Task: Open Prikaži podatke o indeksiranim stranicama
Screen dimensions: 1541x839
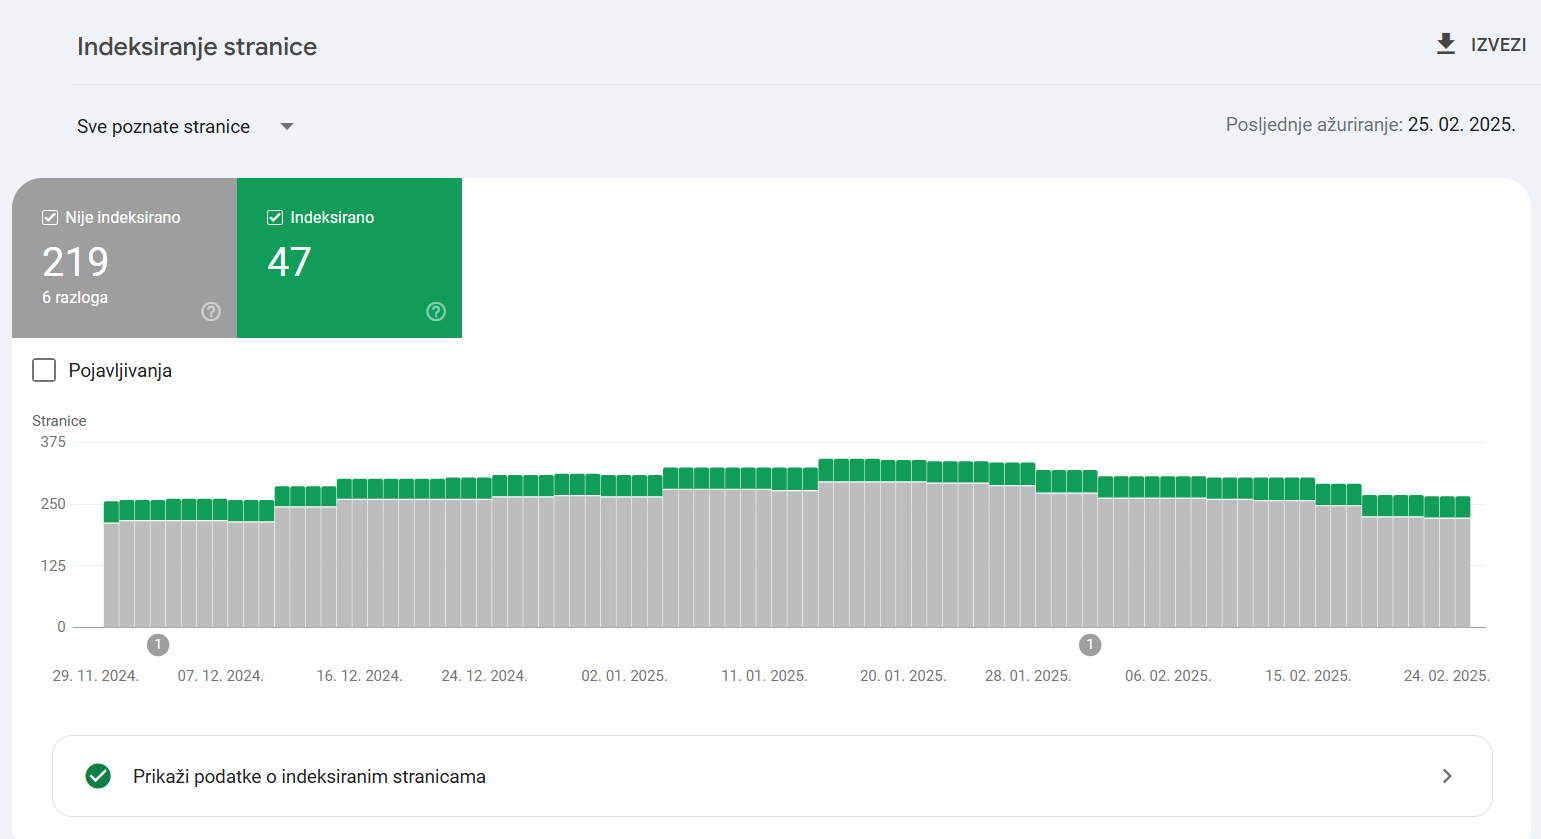Action: pyautogui.click(x=309, y=777)
